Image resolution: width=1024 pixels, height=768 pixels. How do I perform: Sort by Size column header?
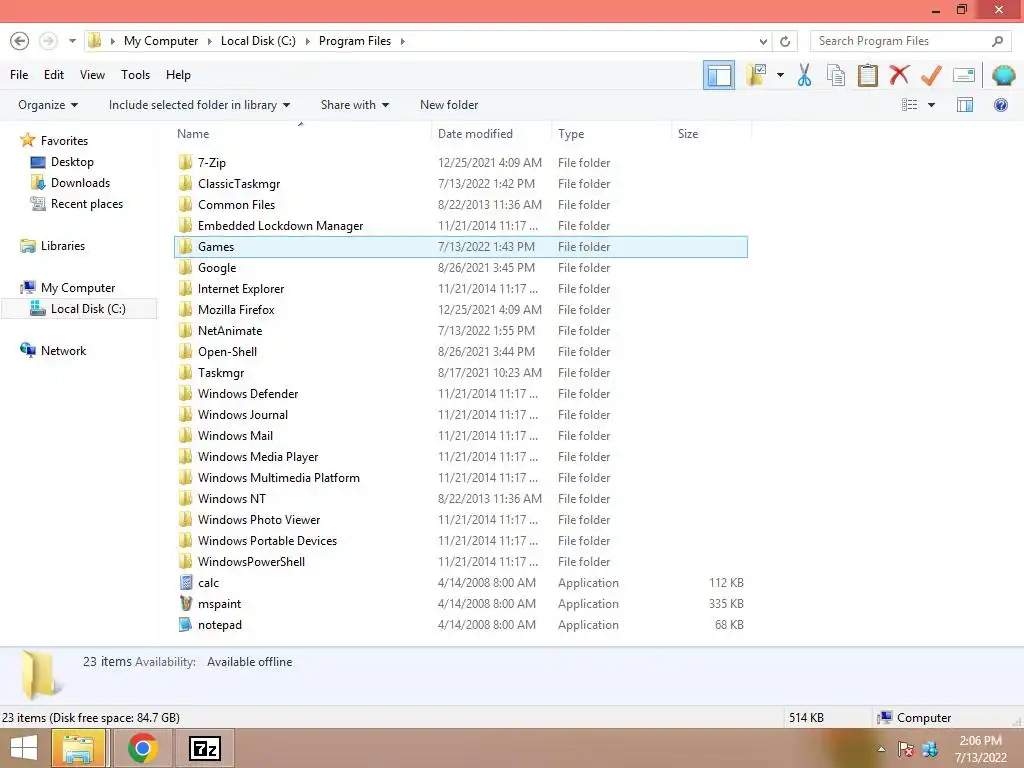pyautogui.click(x=711, y=134)
